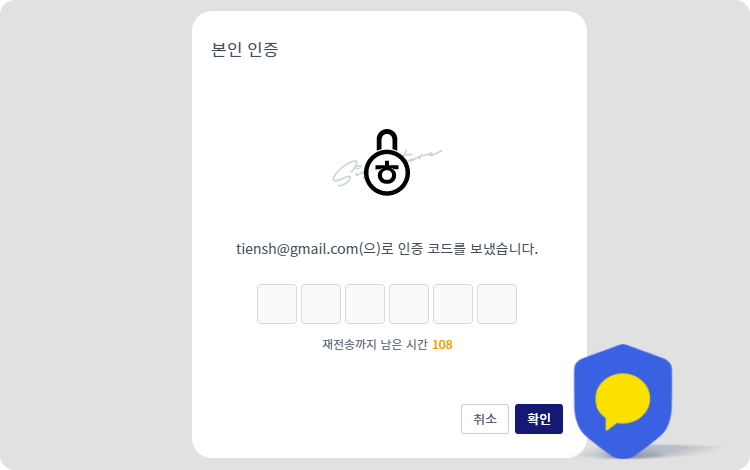
Task: Click the 취소 cancel button
Action: 485,419
